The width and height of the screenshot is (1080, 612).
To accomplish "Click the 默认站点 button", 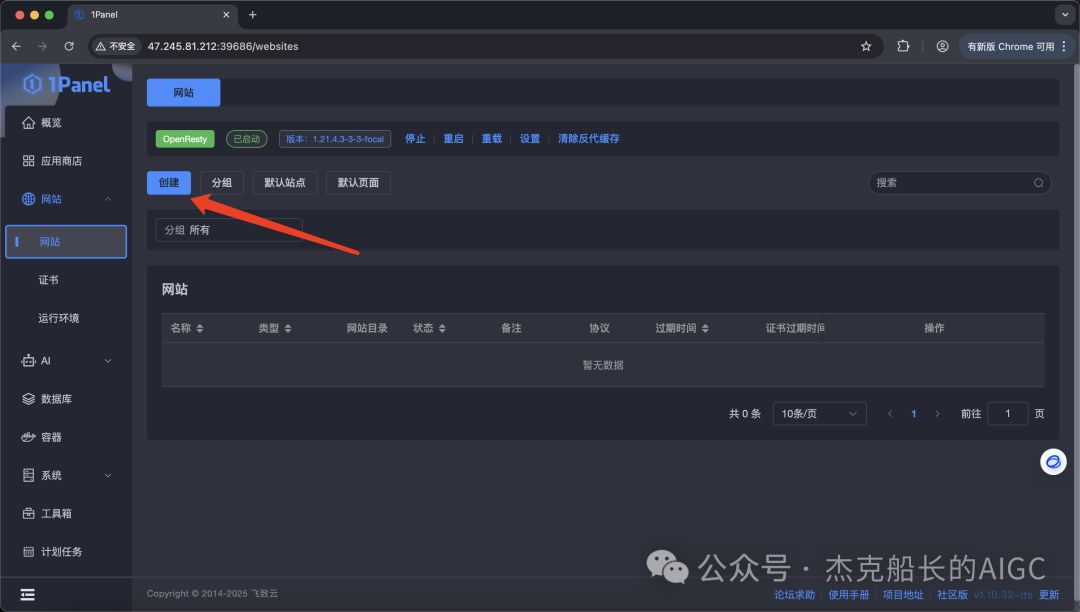I will pyautogui.click(x=284, y=182).
